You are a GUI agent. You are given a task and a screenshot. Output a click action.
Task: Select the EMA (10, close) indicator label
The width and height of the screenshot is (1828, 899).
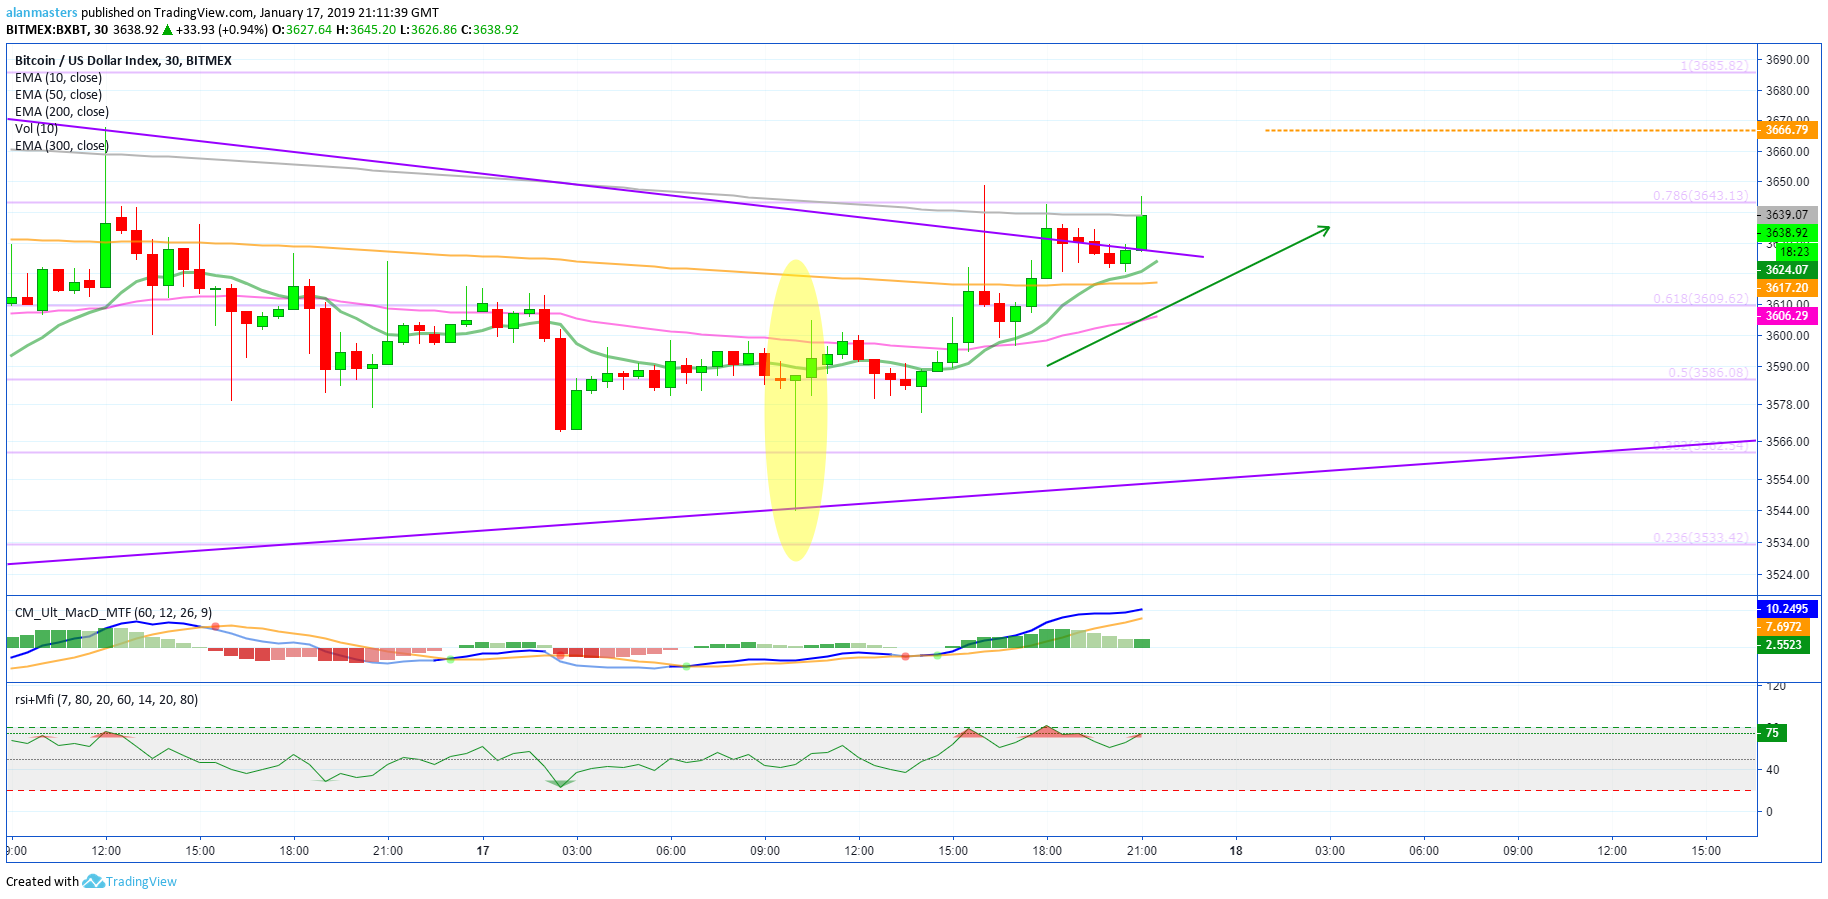tap(58, 78)
